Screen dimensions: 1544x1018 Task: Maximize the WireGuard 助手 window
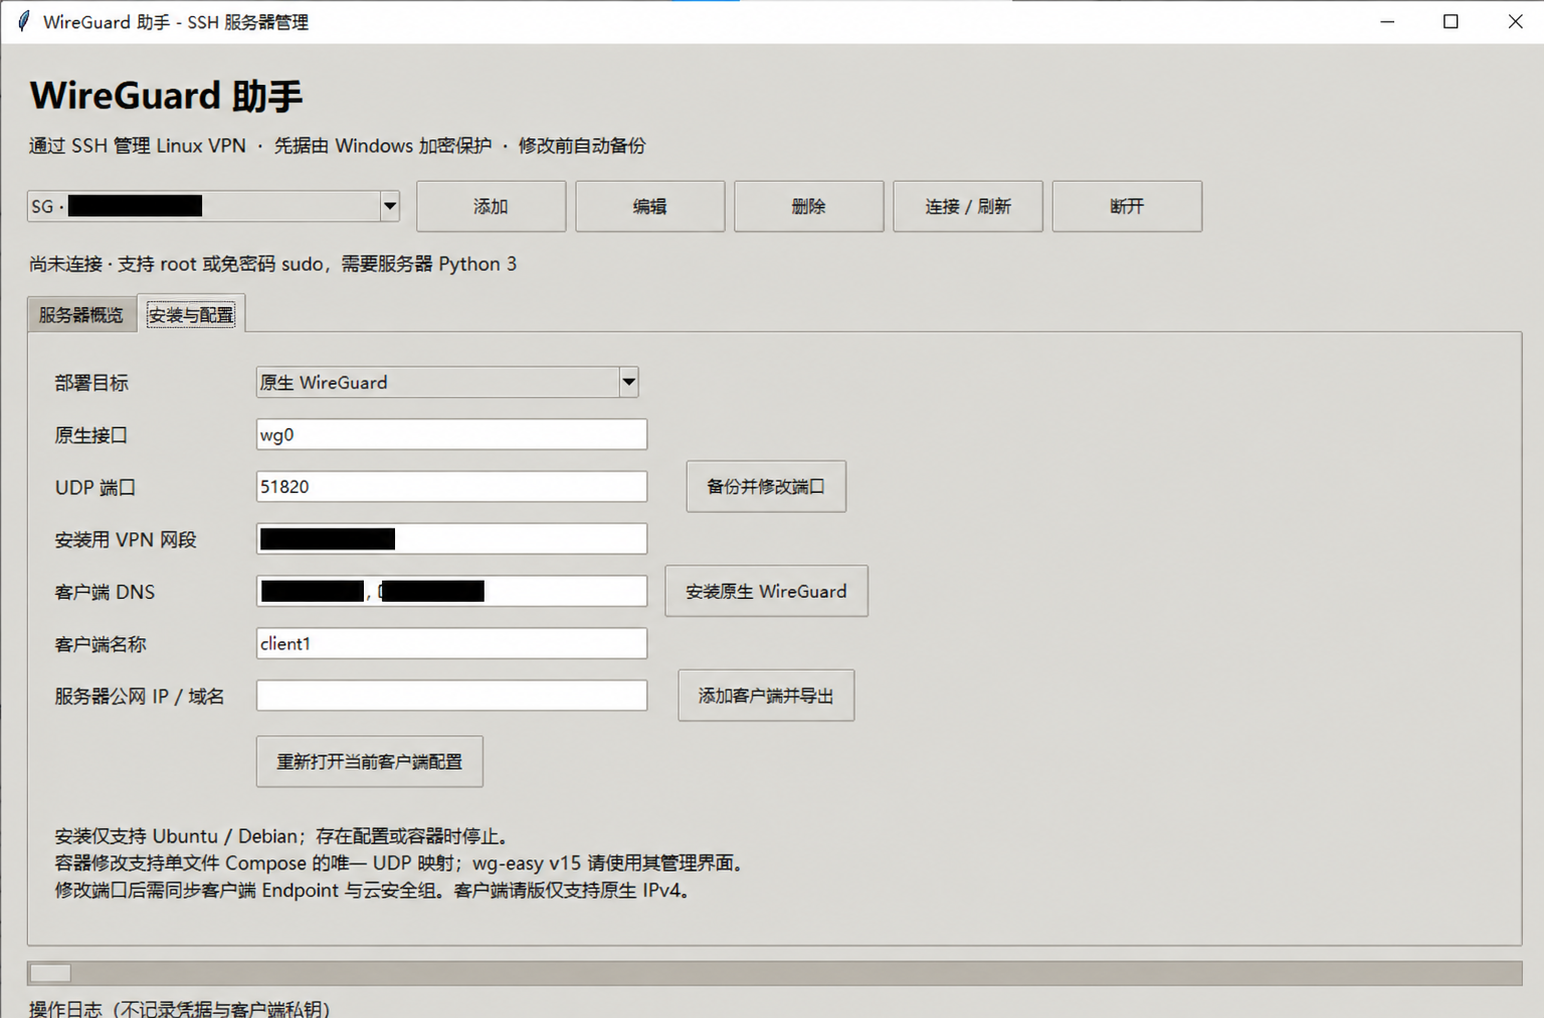point(1451,21)
